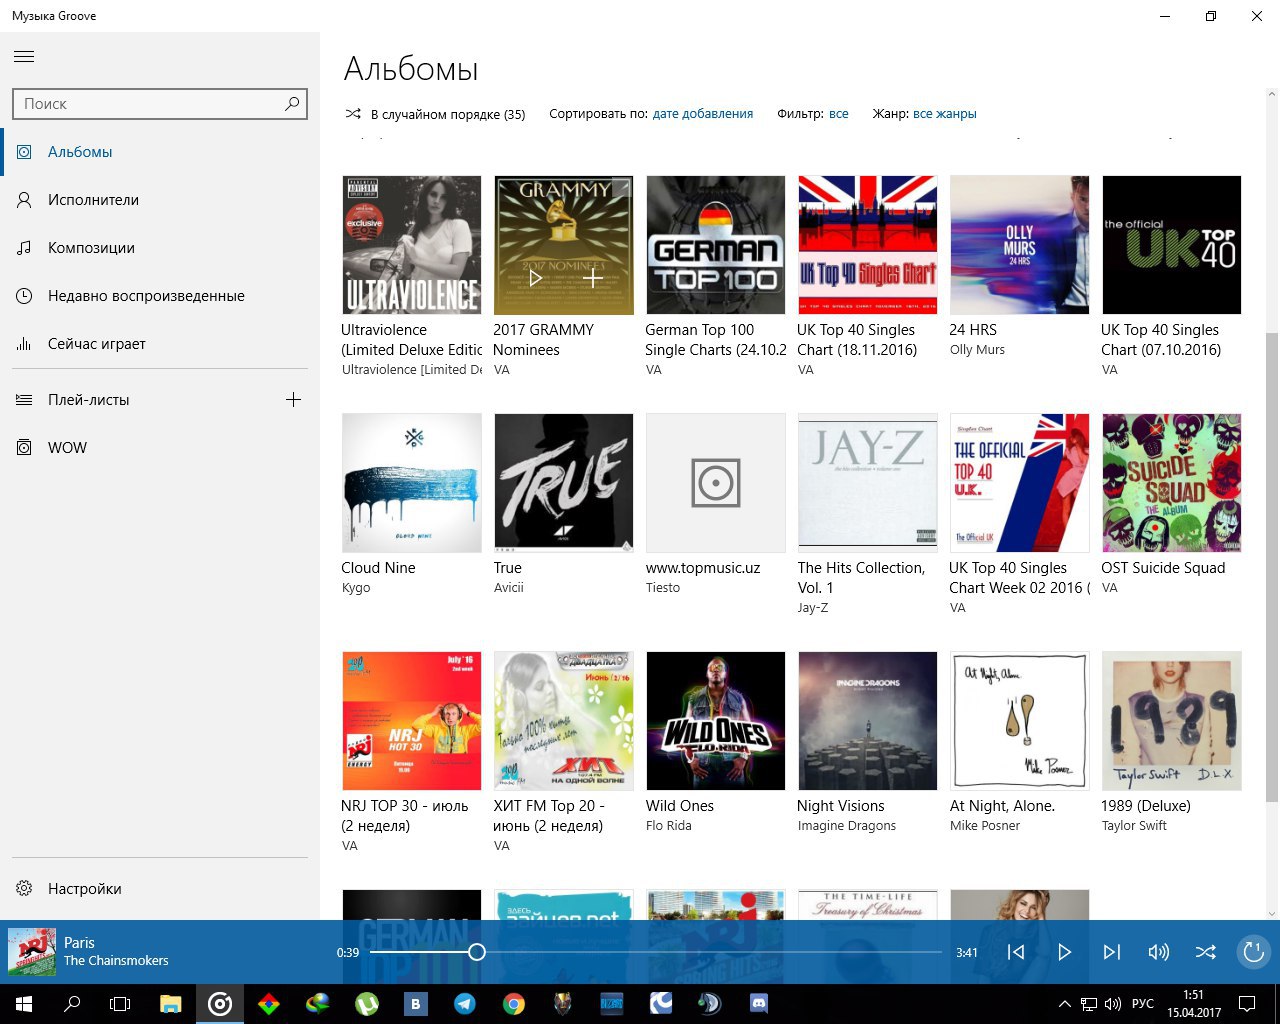Click the albums vertical scrollbar

pos(1272,566)
